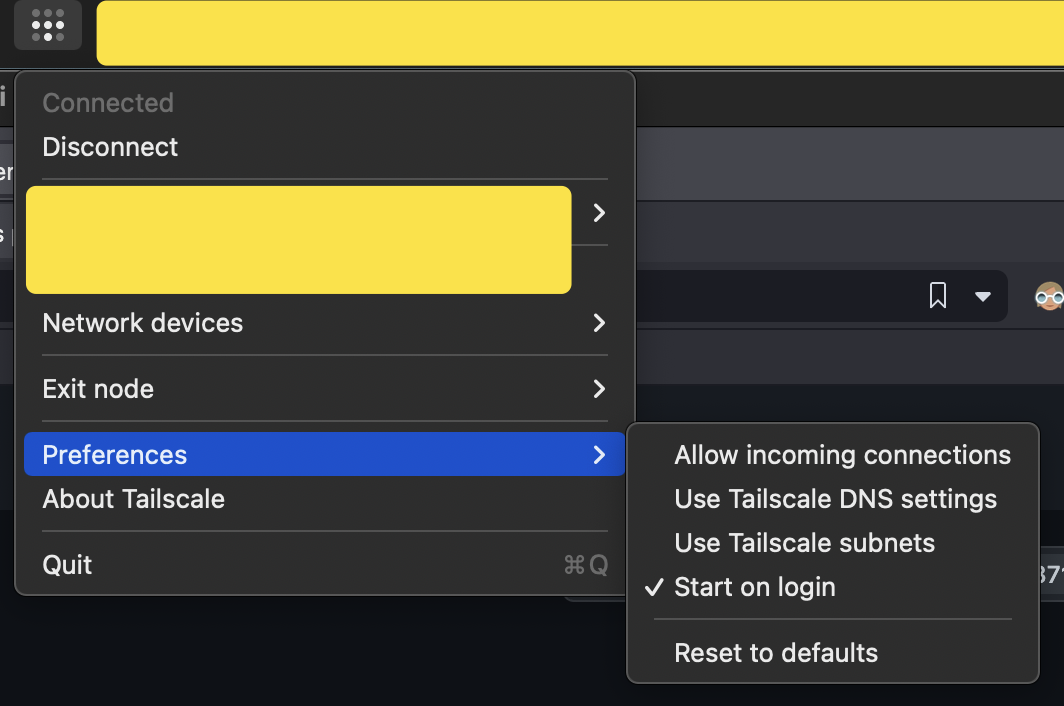Click the Tailscale dots menu bar icon
The image size is (1064, 706).
48,24
